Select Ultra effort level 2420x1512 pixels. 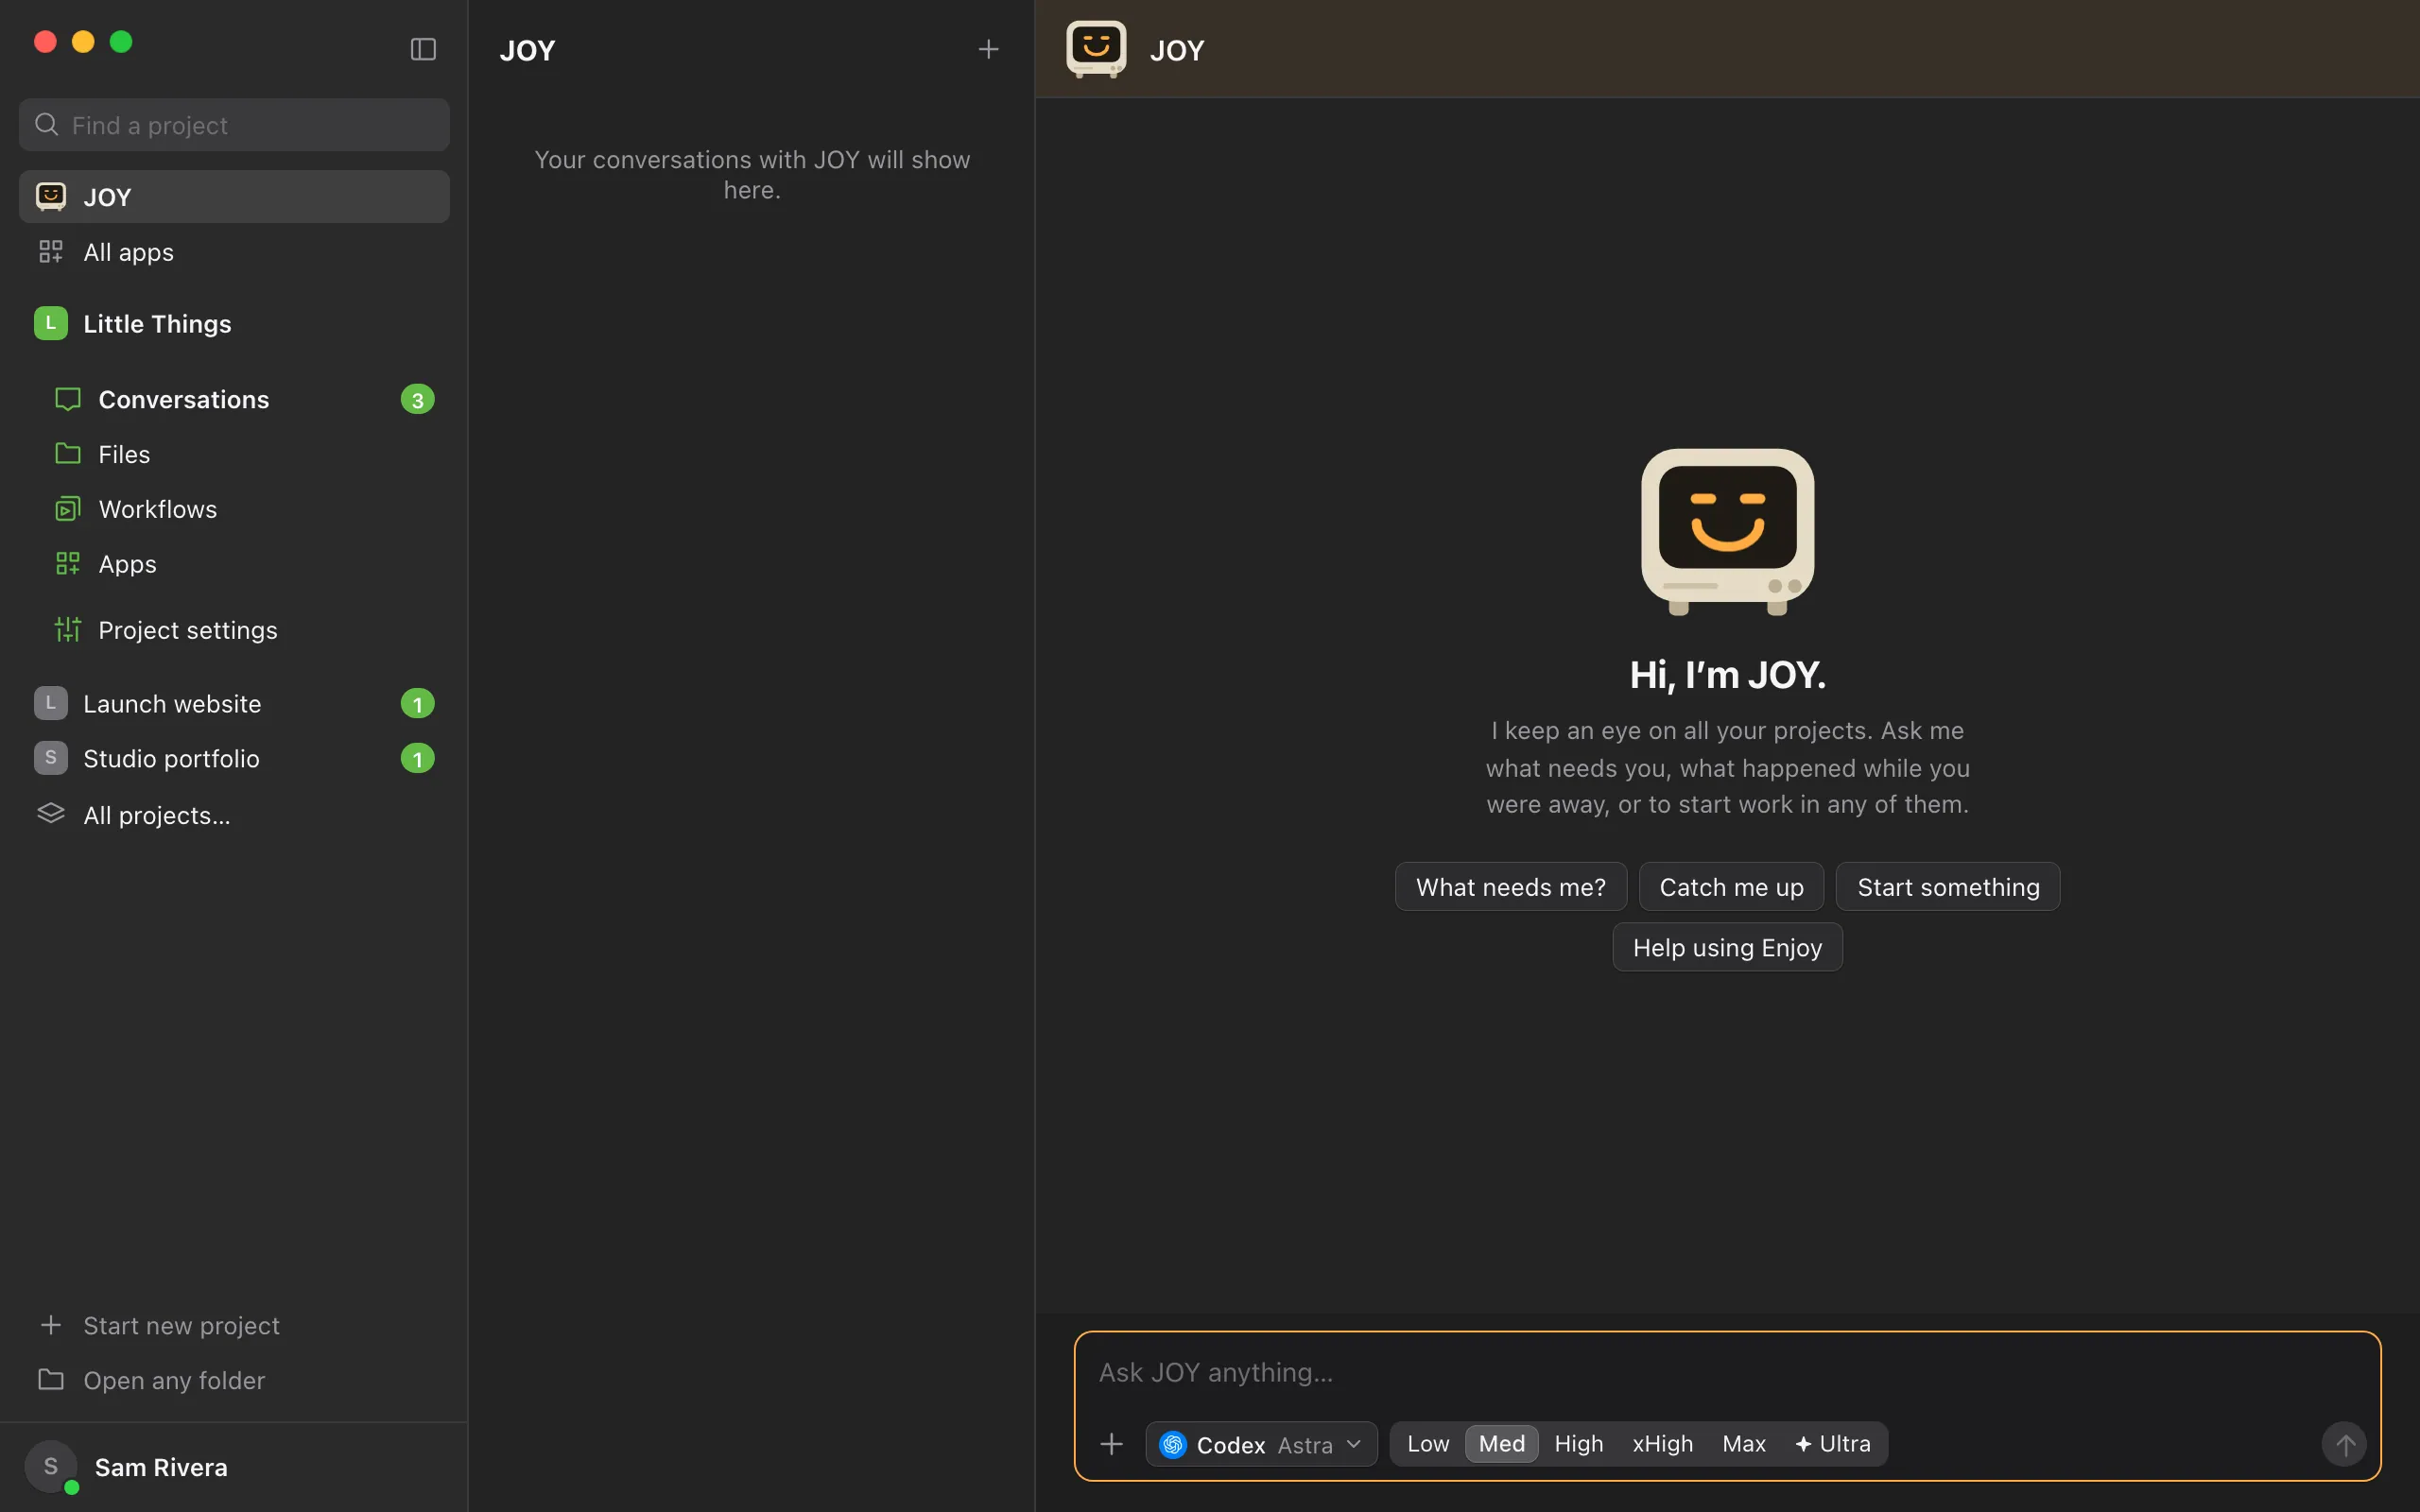click(x=1832, y=1444)
